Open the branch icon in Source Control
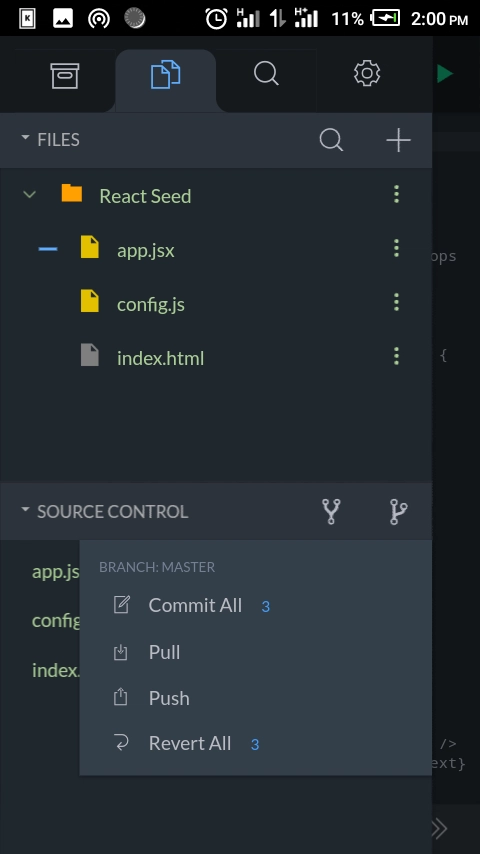 pos(398,511)
